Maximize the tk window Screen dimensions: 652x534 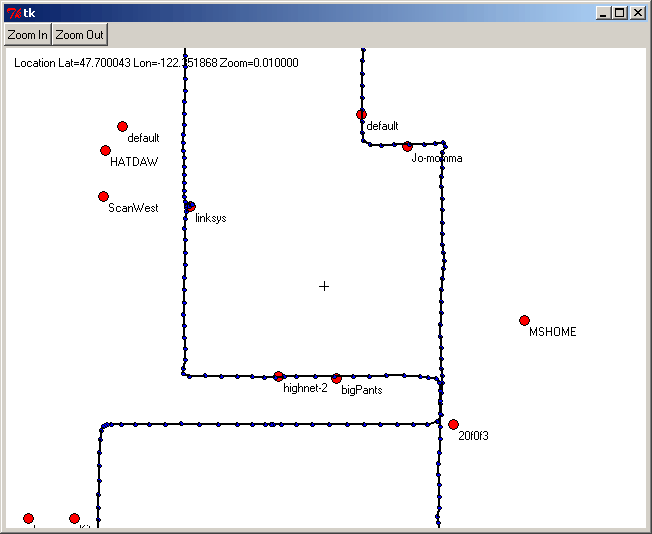[619, 13]
